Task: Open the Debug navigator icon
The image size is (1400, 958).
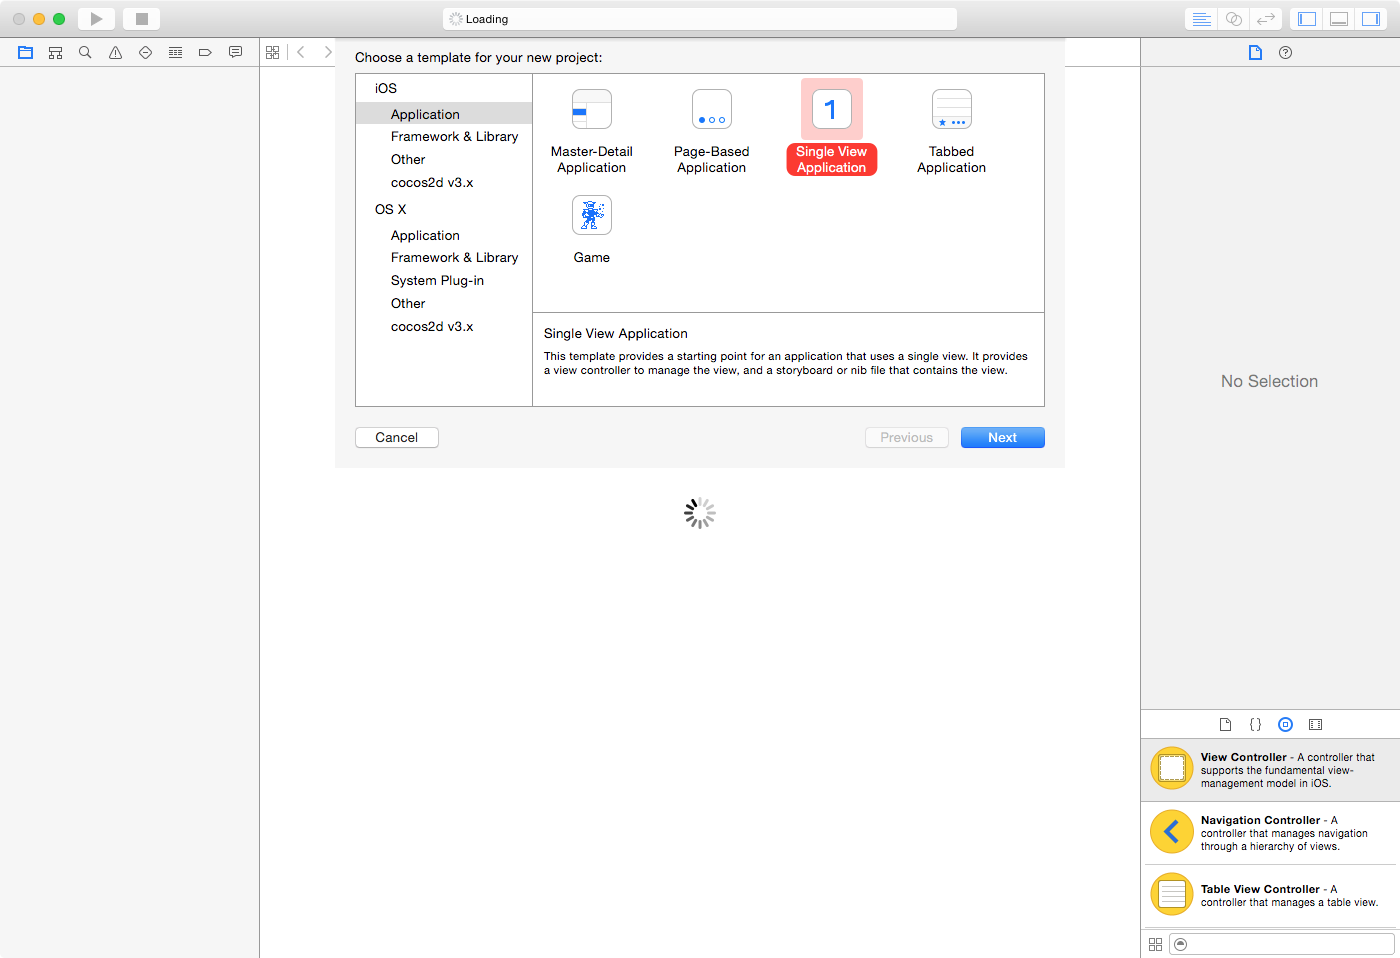Action: 176,53
